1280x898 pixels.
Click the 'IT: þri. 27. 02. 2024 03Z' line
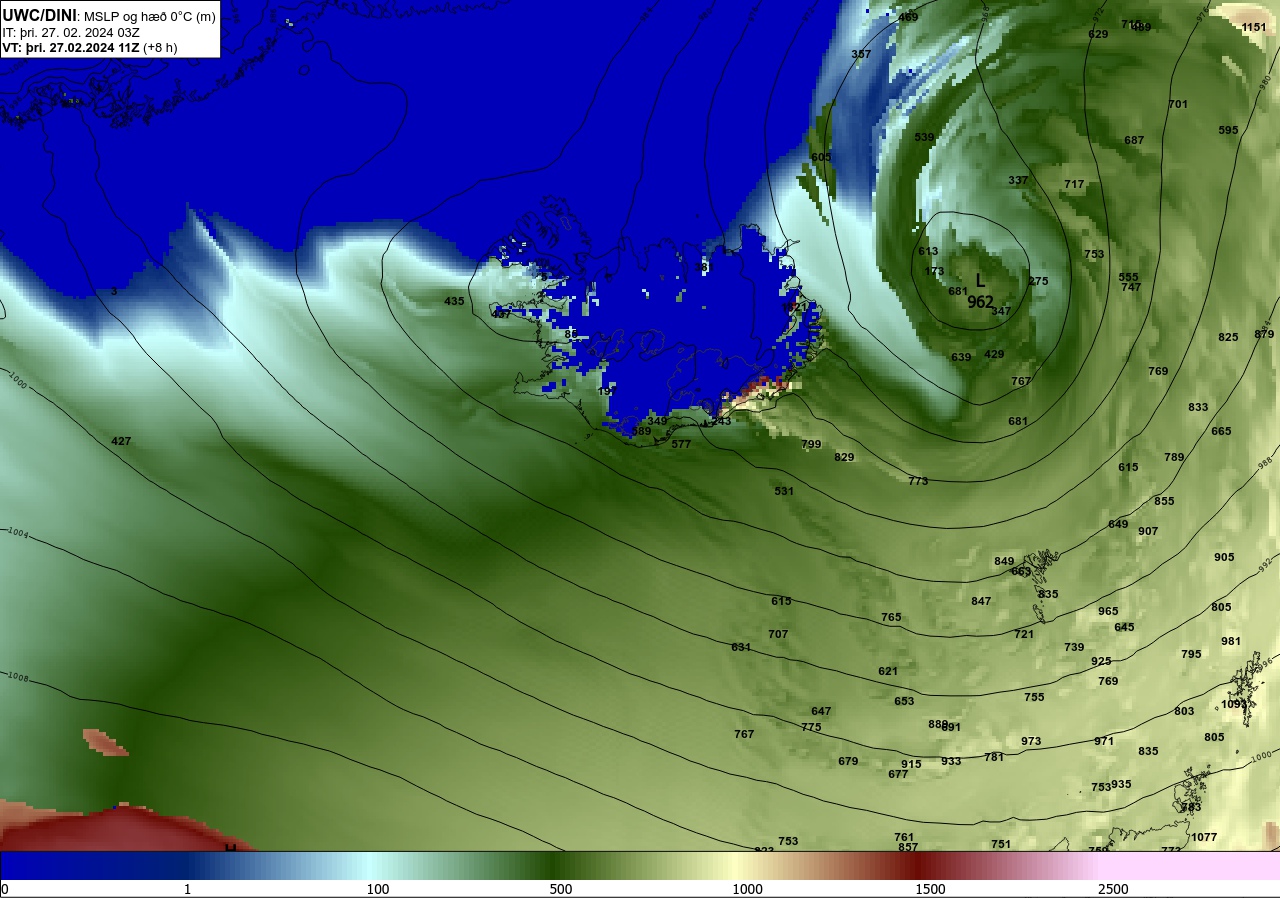pos(71,32)
